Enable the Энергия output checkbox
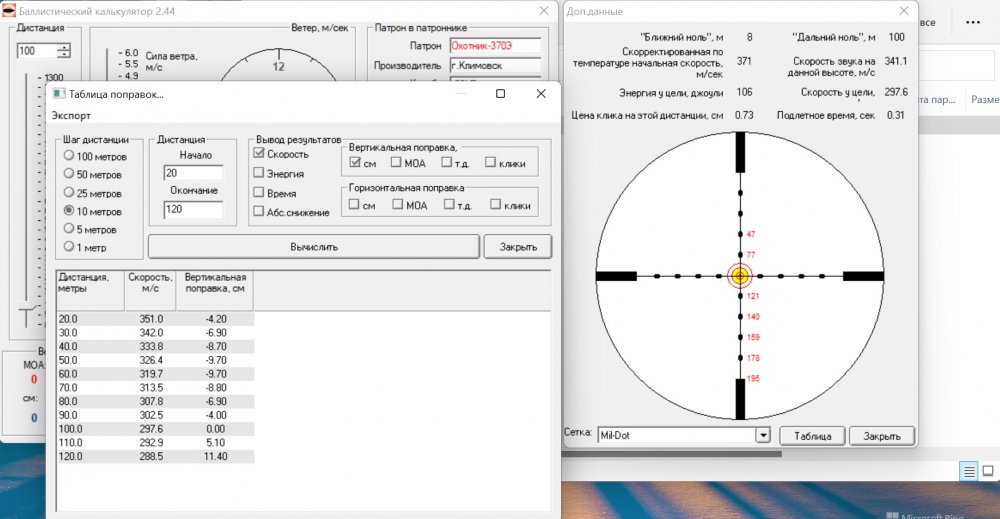Viewport: 1000px width, 519px height. point(260,173)
